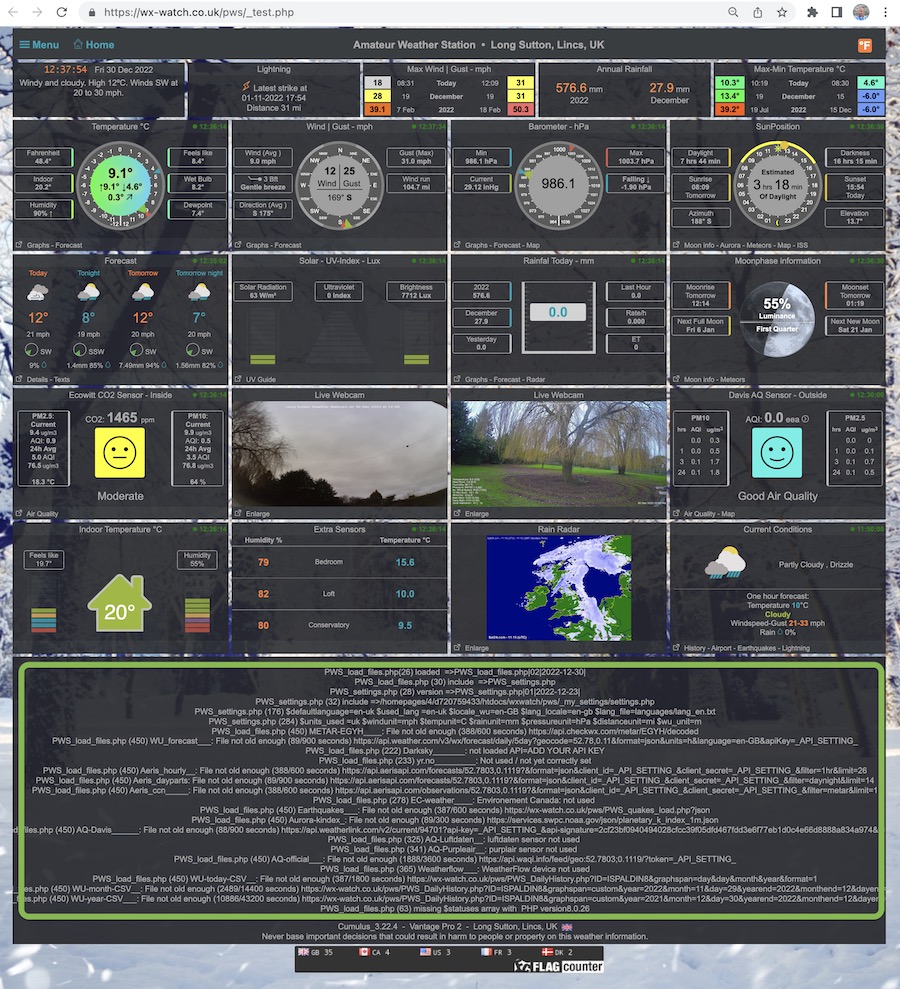Click the cyan Good Air Quality smiley
This screenshot has width=900, height=989.
[x=777, y=453]
